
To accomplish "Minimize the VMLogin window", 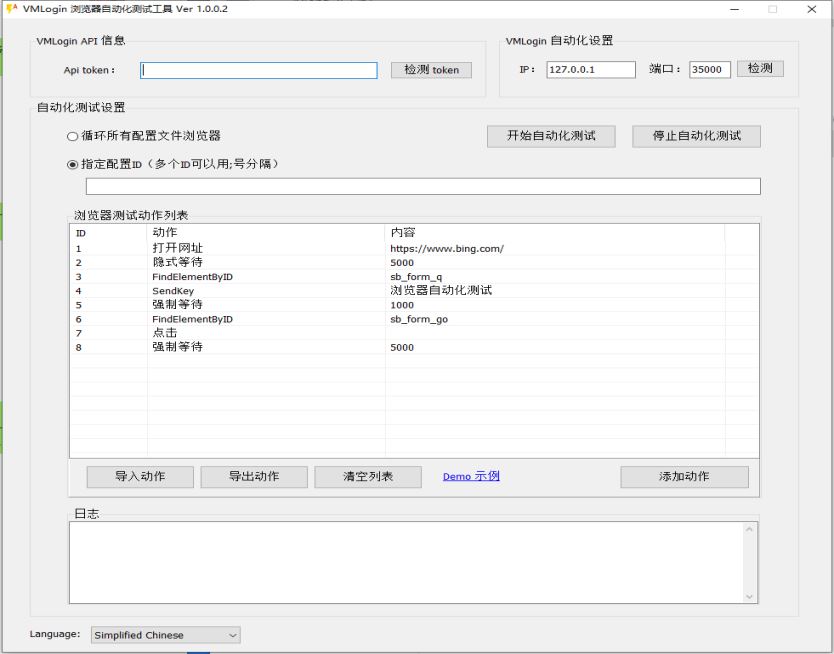I will click(735, 9).
